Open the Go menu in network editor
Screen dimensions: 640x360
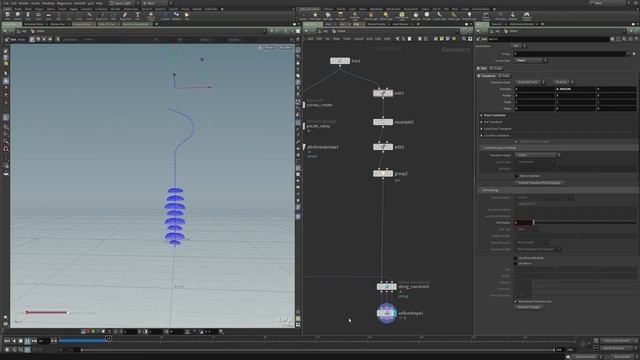327,39
